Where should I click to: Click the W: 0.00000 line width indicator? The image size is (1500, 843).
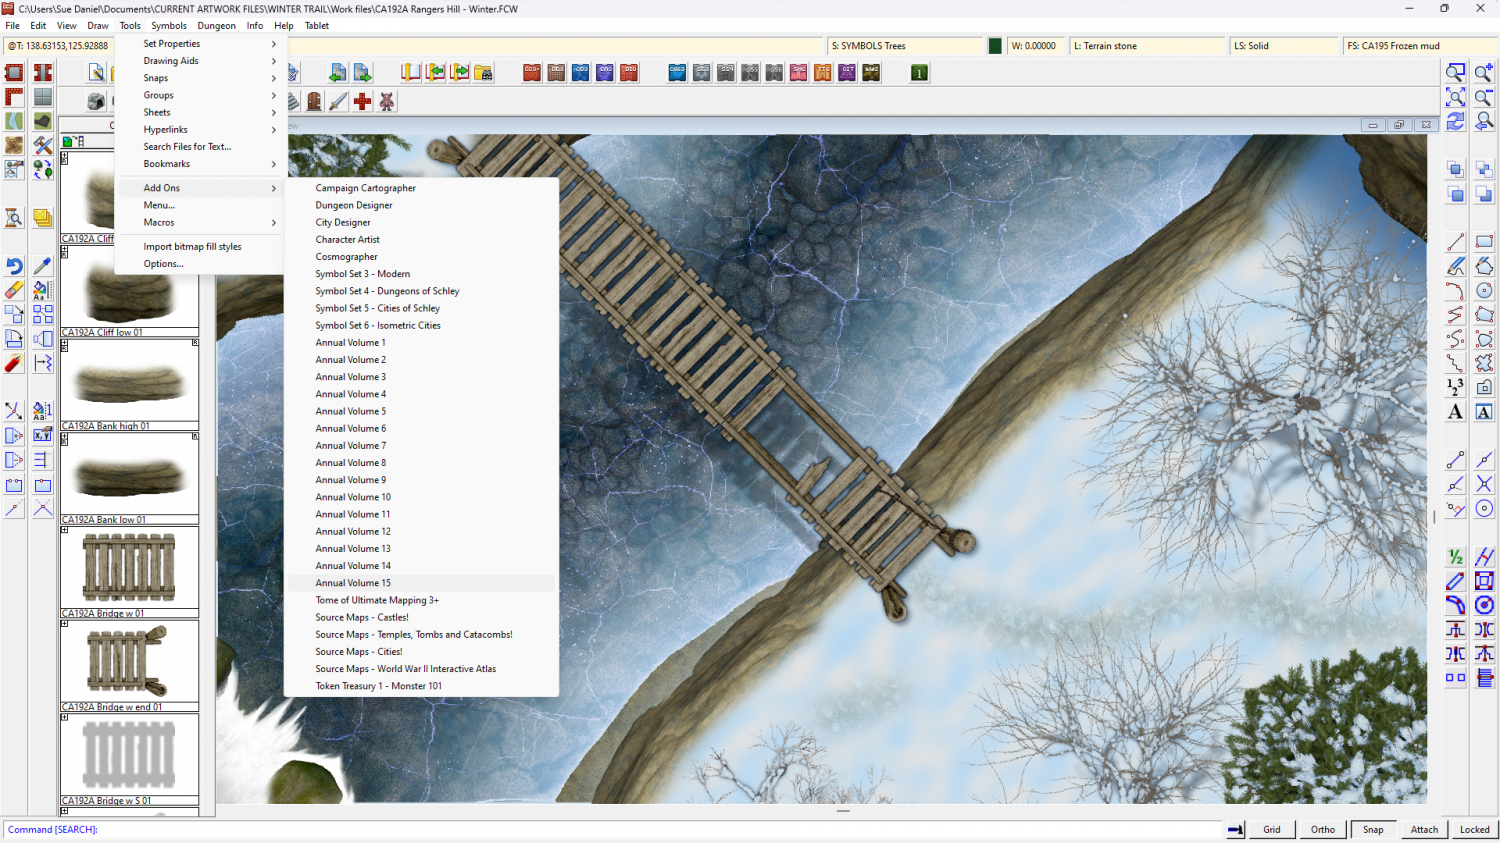pyautogui.click(x=1035, y=46)
